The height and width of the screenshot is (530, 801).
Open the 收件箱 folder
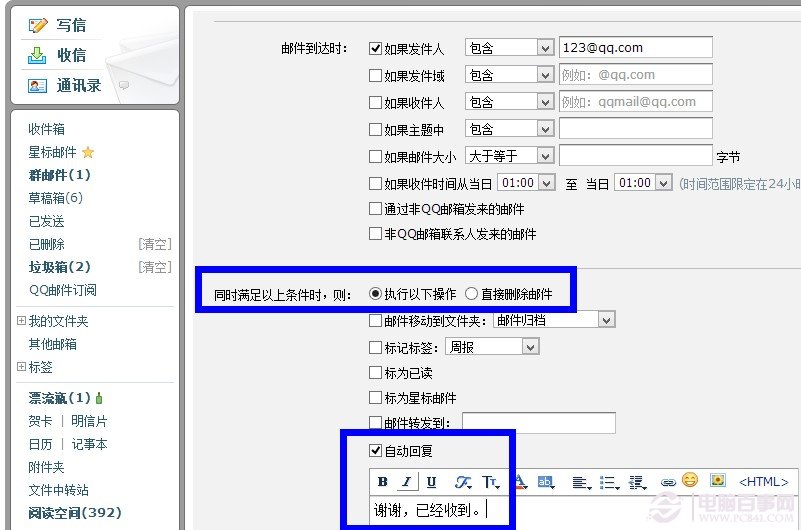[46, 129]
